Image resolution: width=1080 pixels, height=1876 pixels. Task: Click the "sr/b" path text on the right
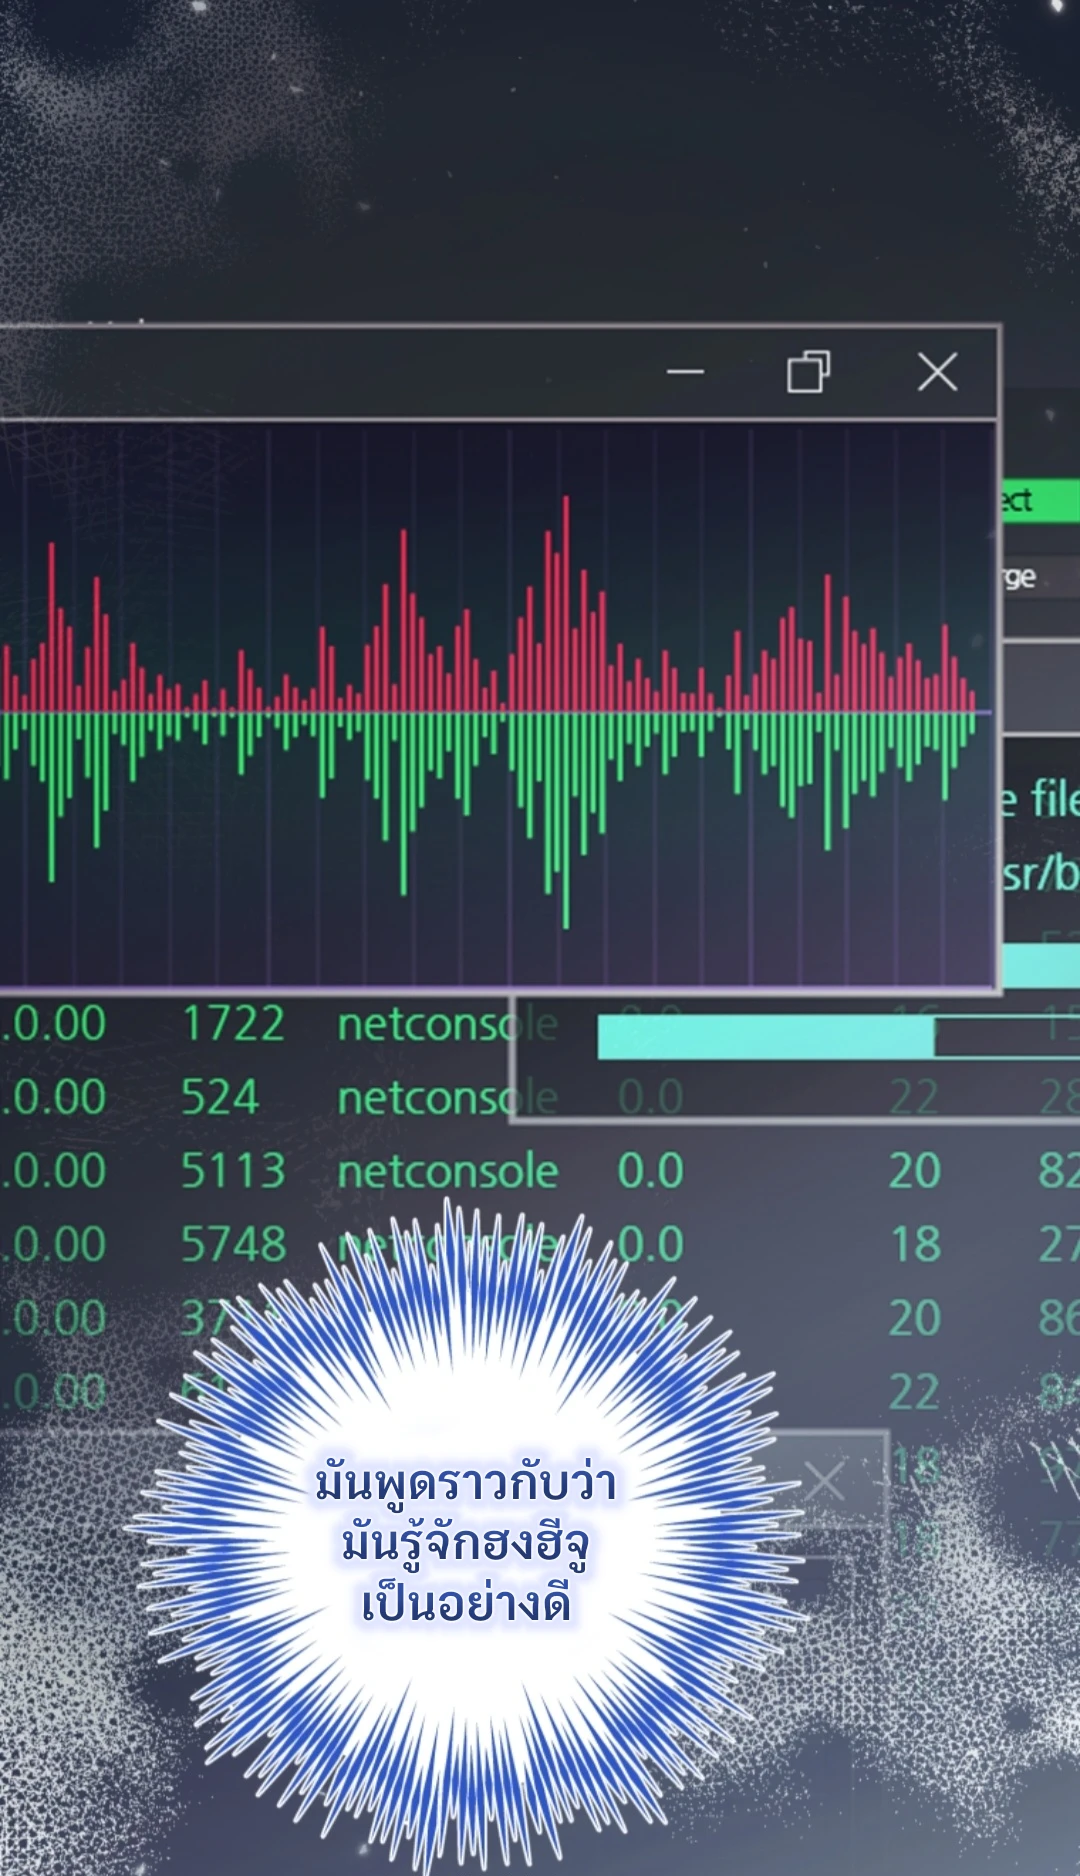[x=1040, y=875]
